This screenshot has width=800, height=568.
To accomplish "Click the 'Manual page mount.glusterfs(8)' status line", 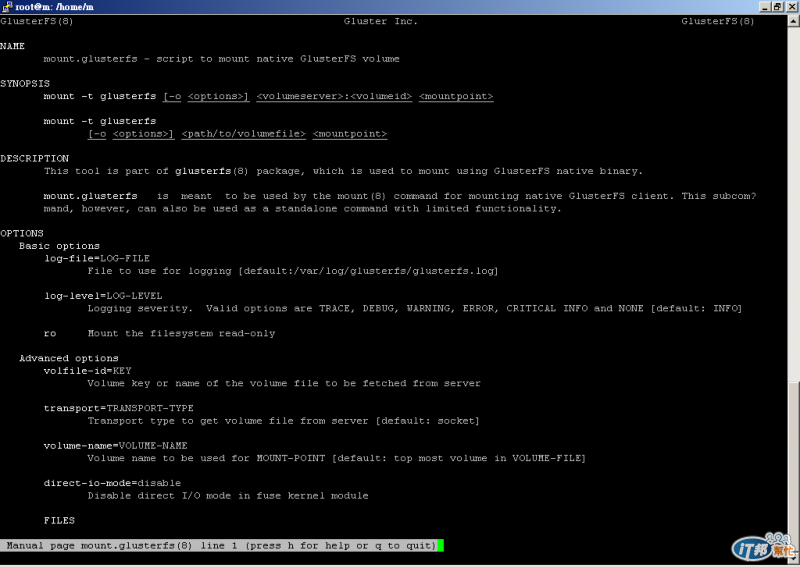I will pos(221,546).
